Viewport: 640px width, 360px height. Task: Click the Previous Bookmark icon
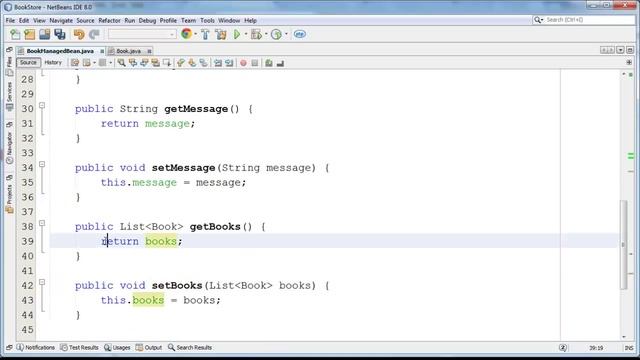click(181, 62)
